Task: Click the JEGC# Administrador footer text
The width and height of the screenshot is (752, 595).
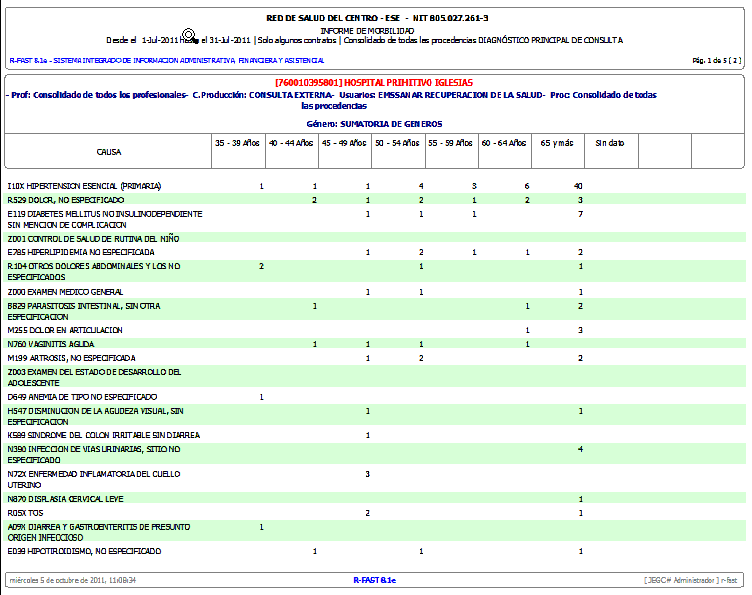Action: coord(690,580)
